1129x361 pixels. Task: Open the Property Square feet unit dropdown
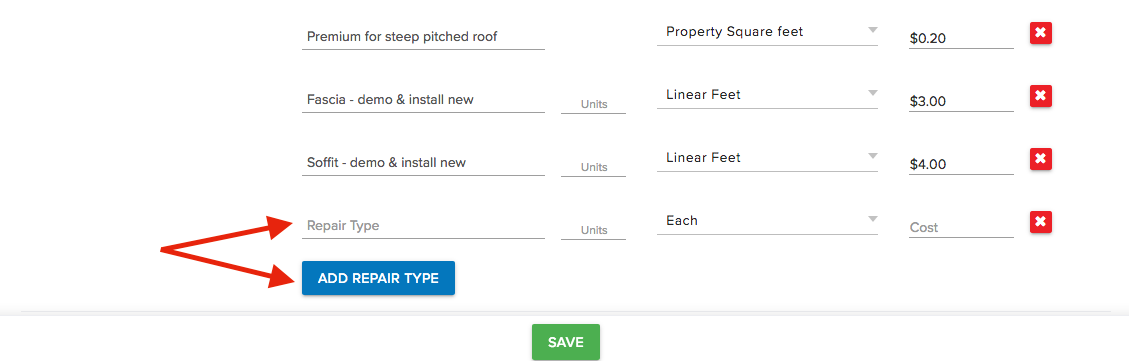click(x=767, y=32)
